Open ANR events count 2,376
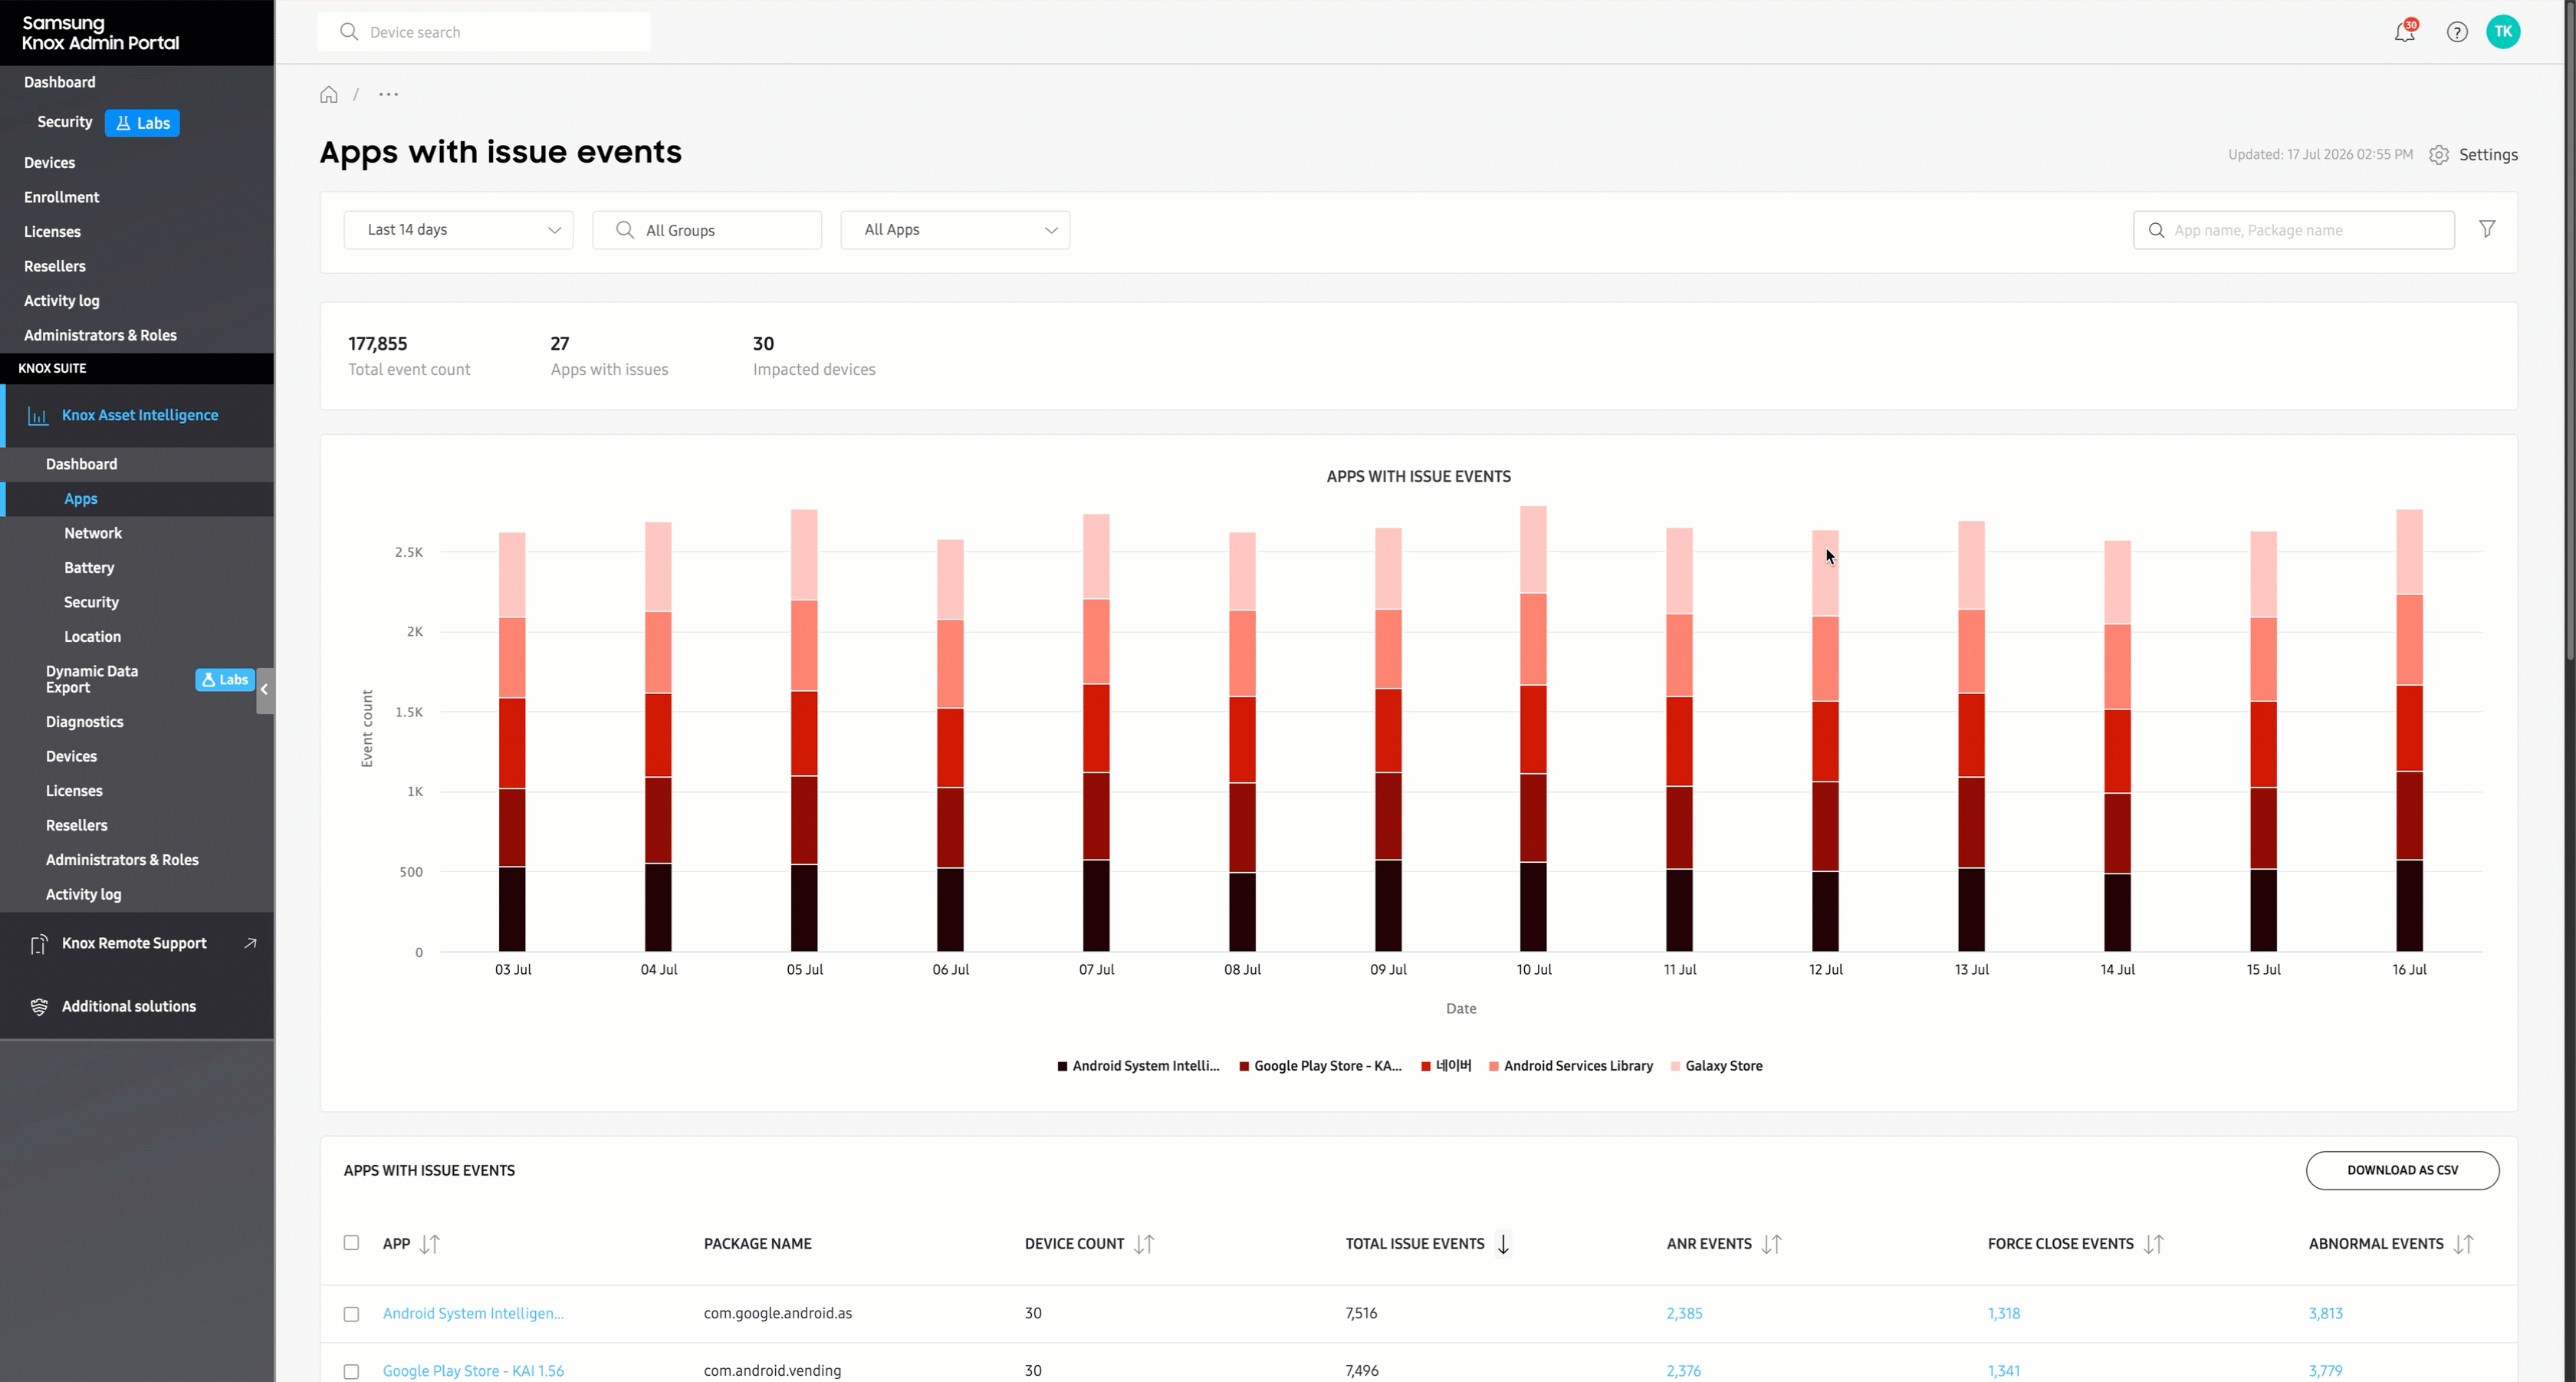The height and width of the screenshot is (1382, 2576). point(1684,1371)
